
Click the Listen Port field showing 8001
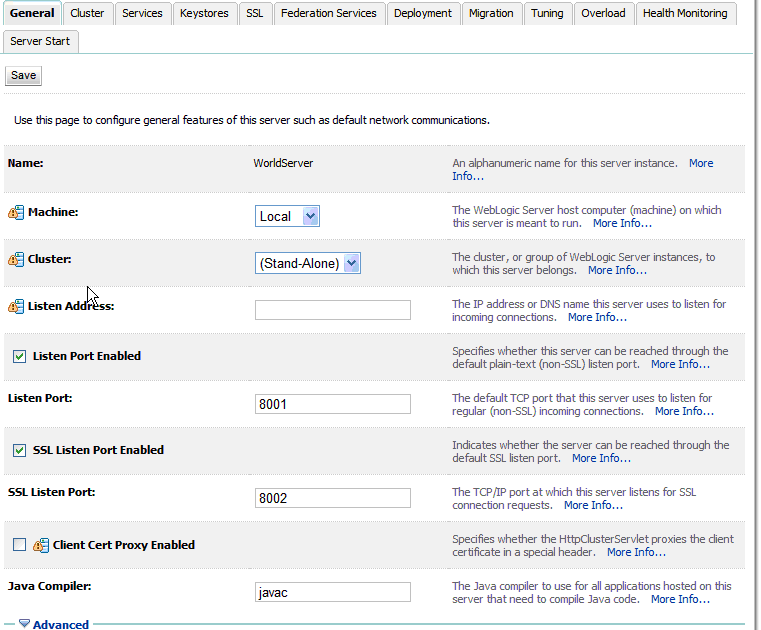click(333, 404)
